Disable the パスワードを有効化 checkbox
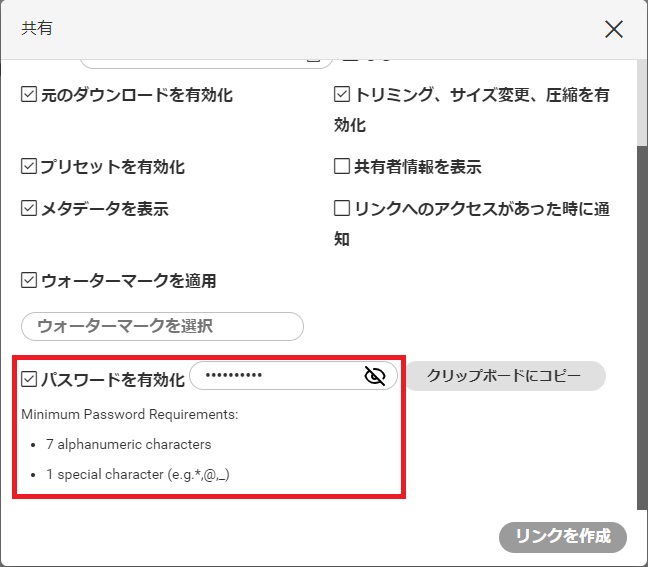 29,379
